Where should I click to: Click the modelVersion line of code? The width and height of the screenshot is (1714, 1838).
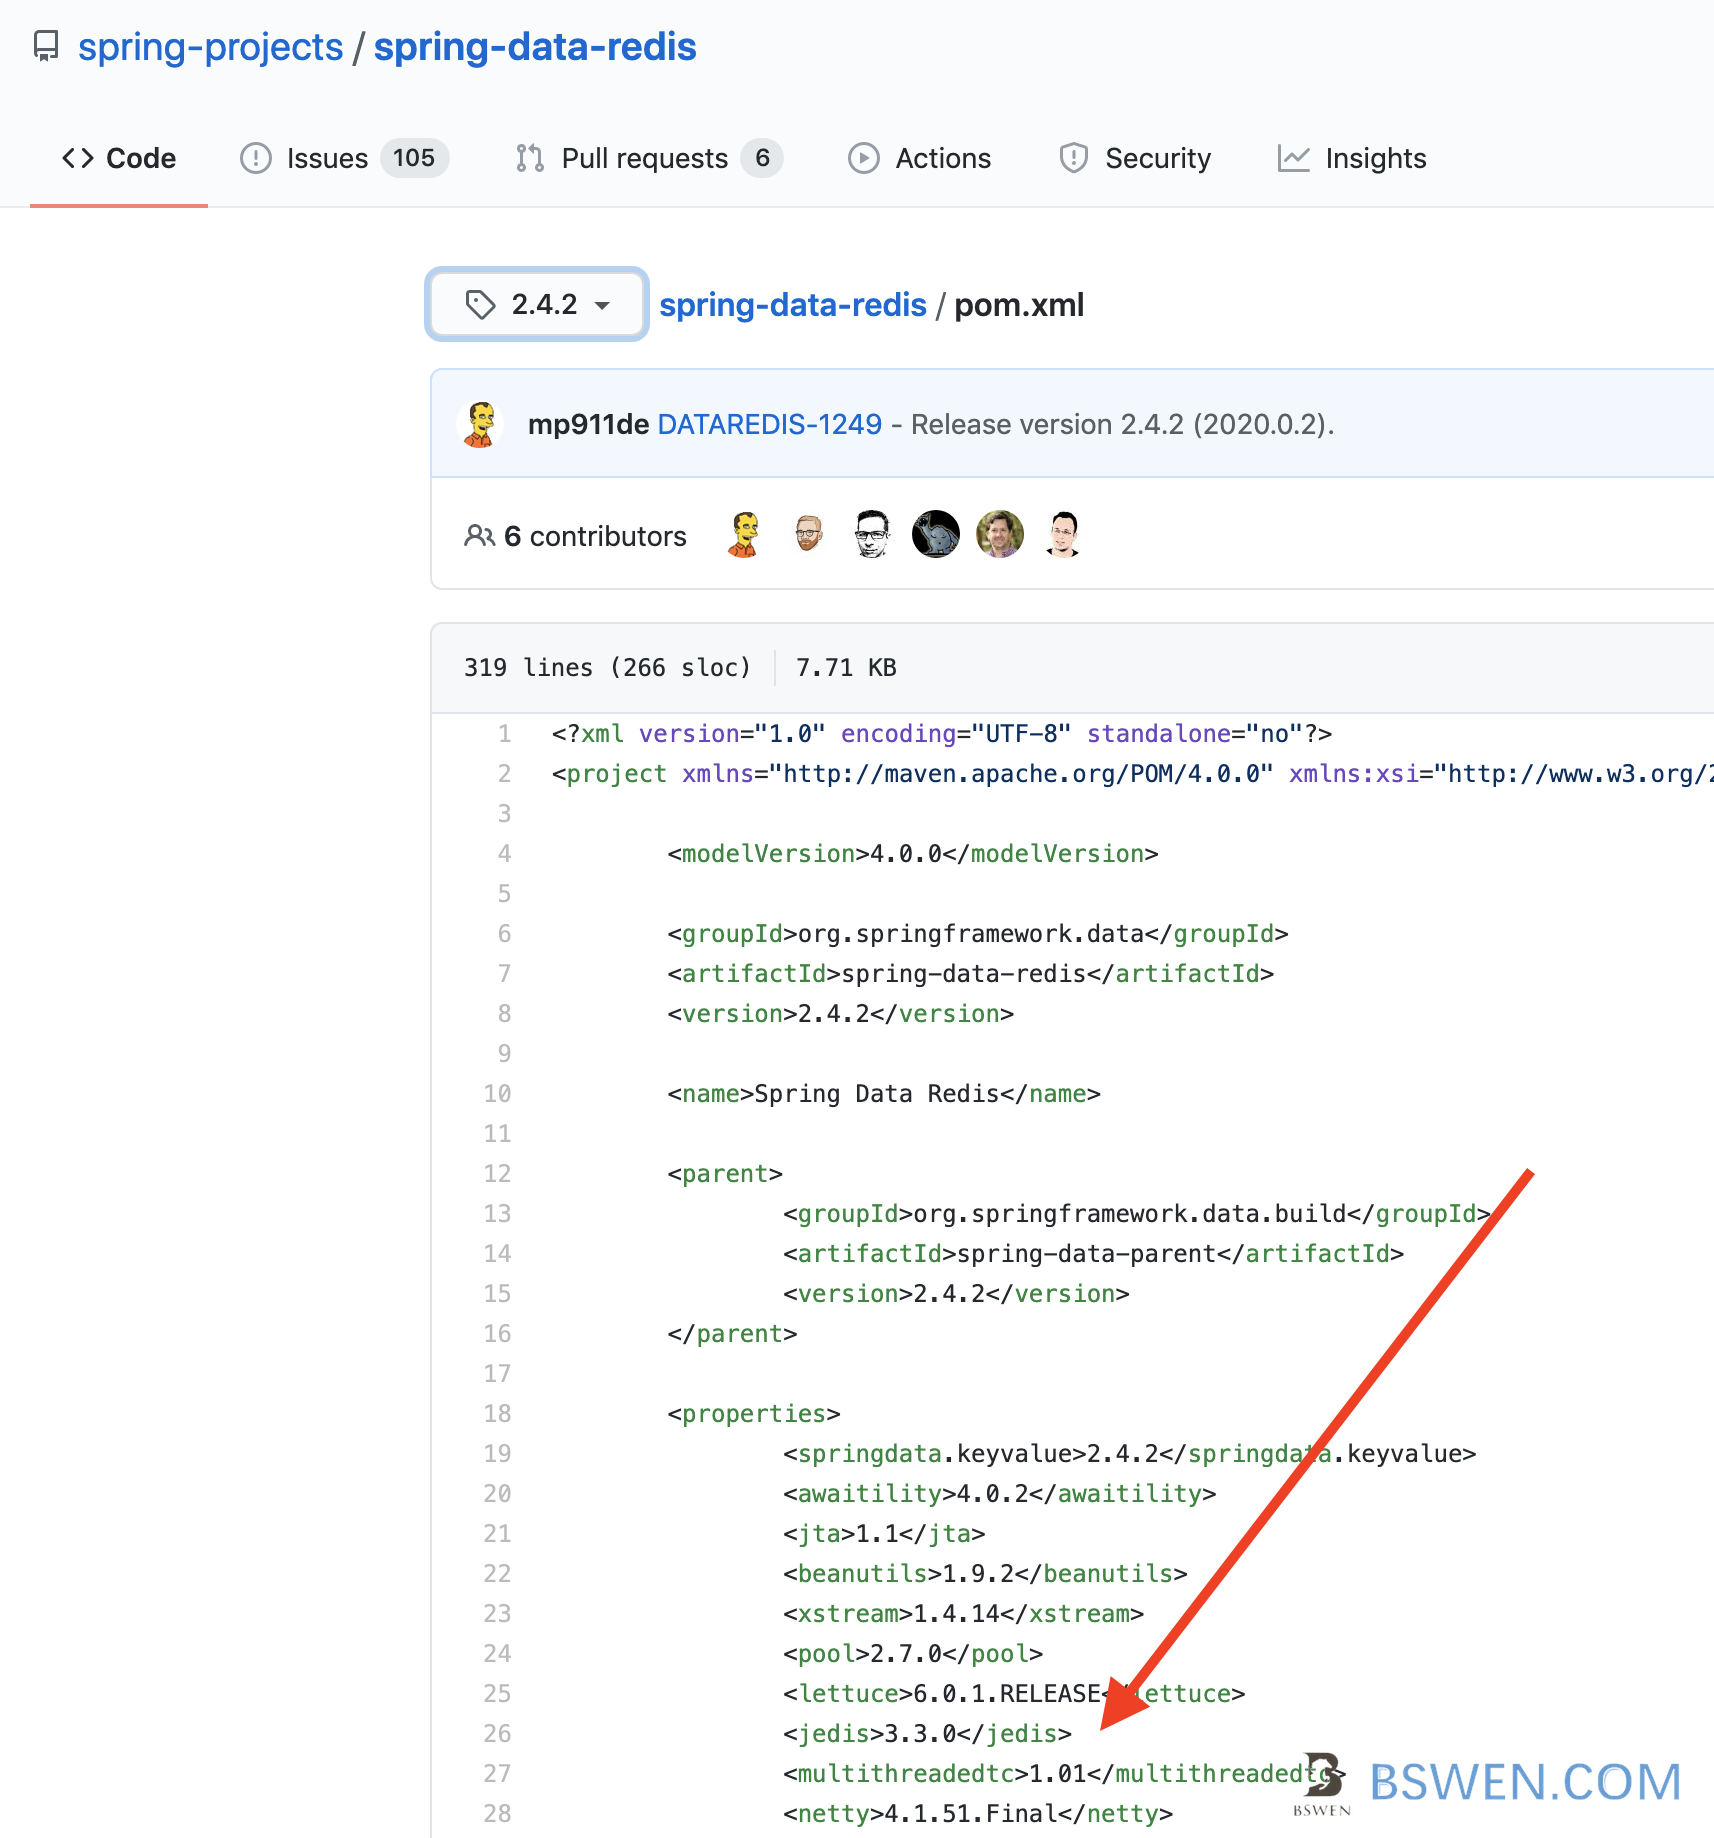[x=913, y=854]
